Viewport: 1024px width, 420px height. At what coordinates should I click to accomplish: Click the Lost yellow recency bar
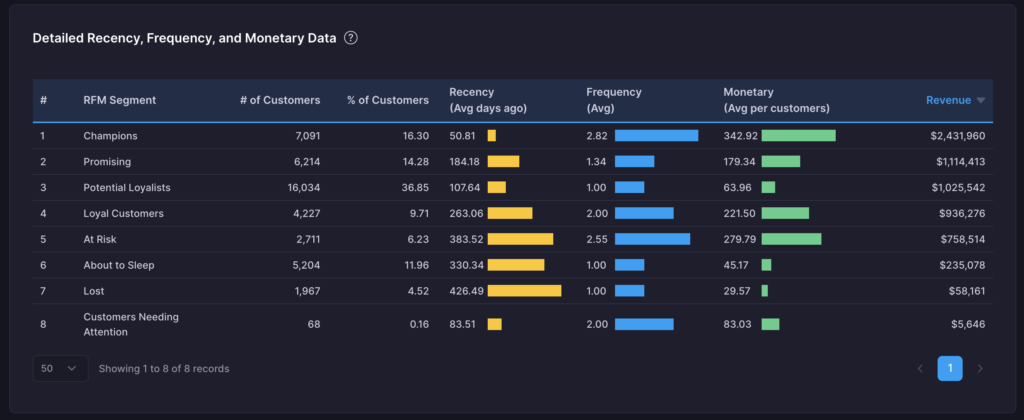[x=524, y=291]
